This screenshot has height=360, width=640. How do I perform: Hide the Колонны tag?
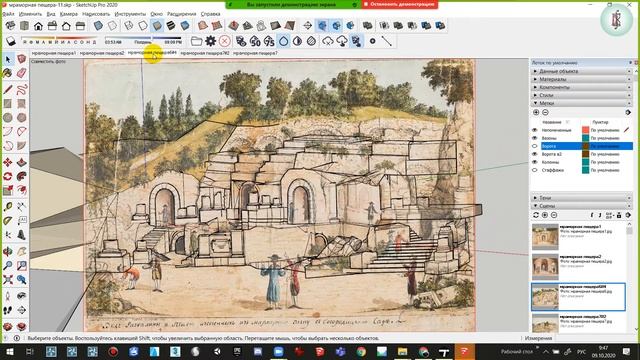[x=535, y=162]
